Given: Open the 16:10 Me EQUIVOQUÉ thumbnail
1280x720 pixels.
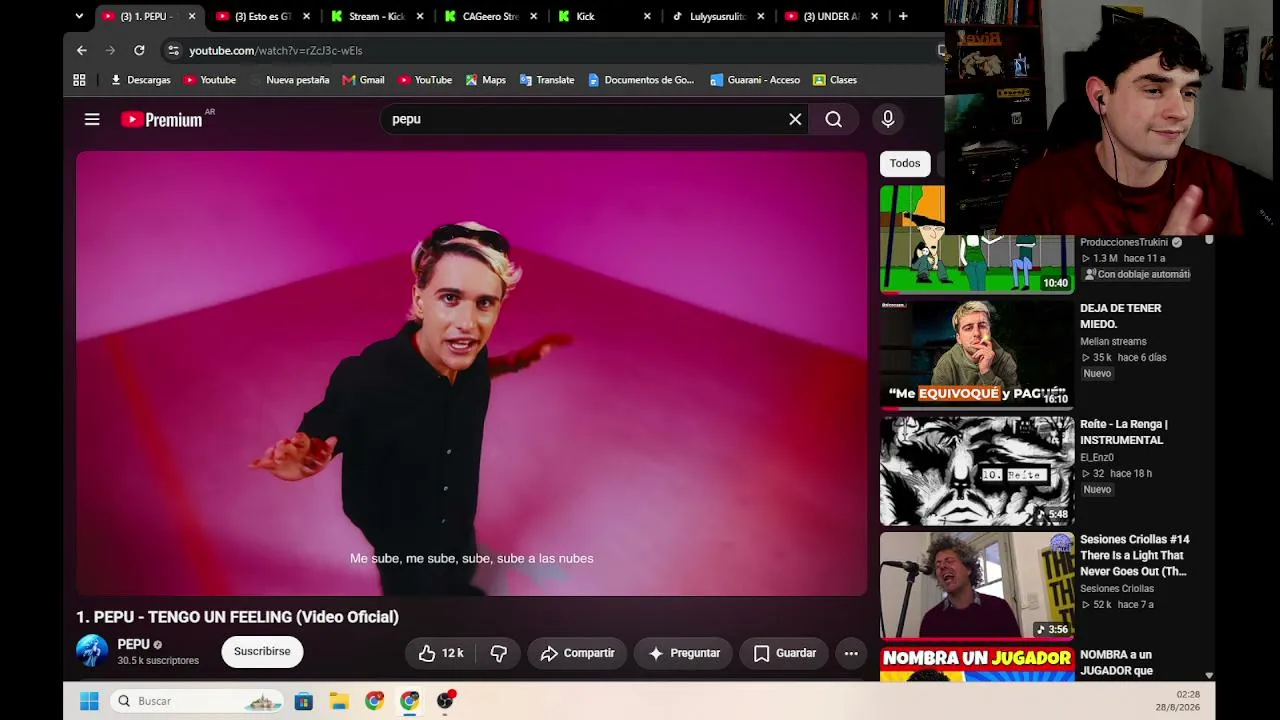Looking at the screenshot, I should [x=977, y=354].
